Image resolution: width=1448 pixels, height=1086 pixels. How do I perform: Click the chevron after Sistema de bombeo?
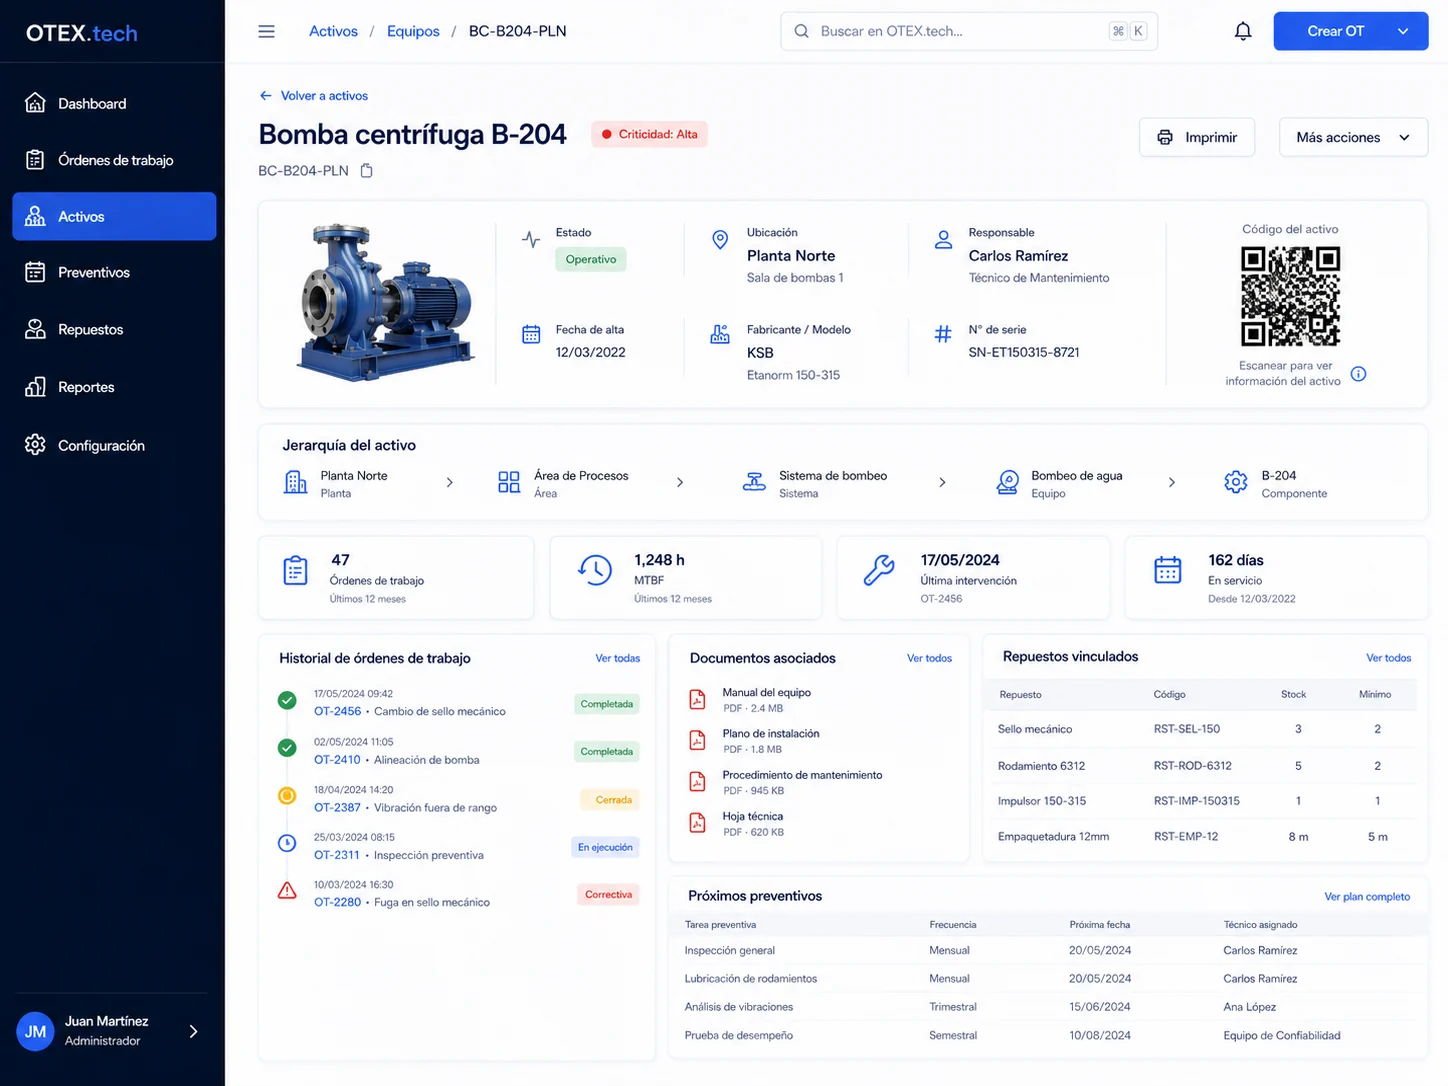942,482
